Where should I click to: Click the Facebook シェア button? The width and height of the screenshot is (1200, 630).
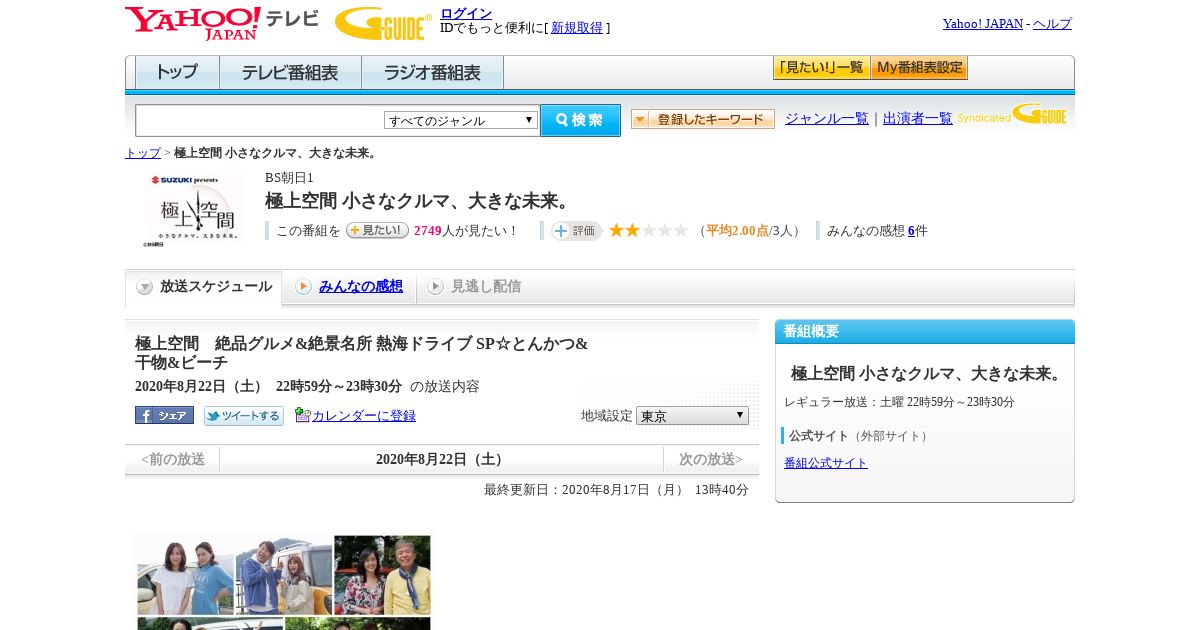[x=164, y=415]
